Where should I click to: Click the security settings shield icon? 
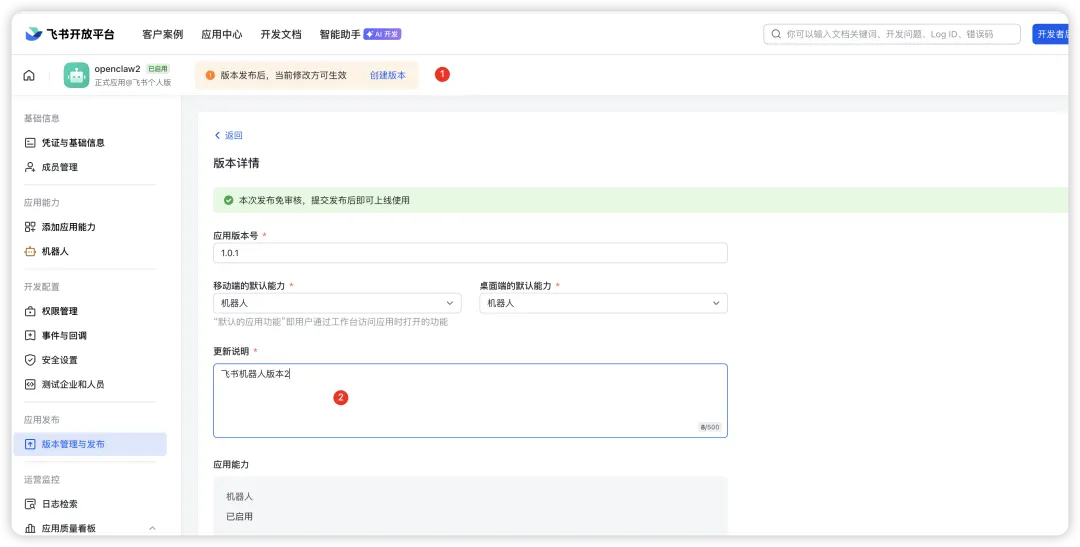click(x=30, y=360)
